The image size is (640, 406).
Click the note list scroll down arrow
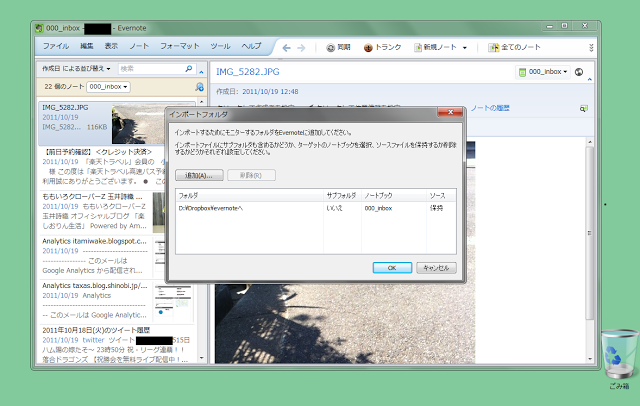(202, 358)
